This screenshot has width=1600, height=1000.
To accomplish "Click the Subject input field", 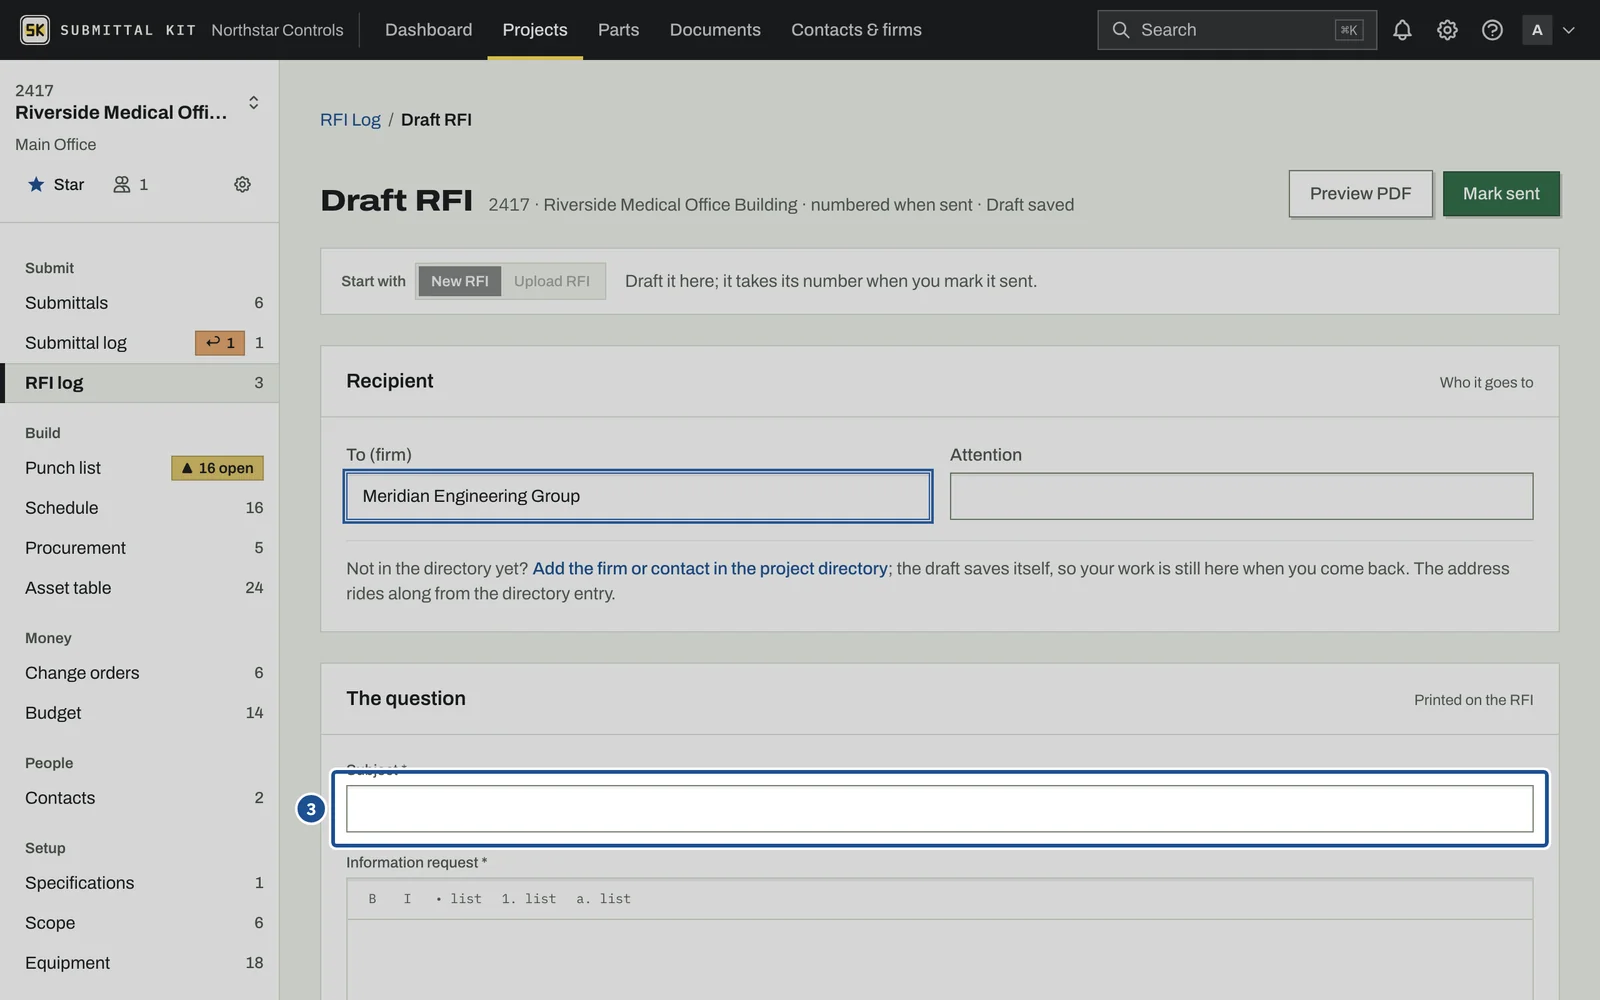I will 939,809.
